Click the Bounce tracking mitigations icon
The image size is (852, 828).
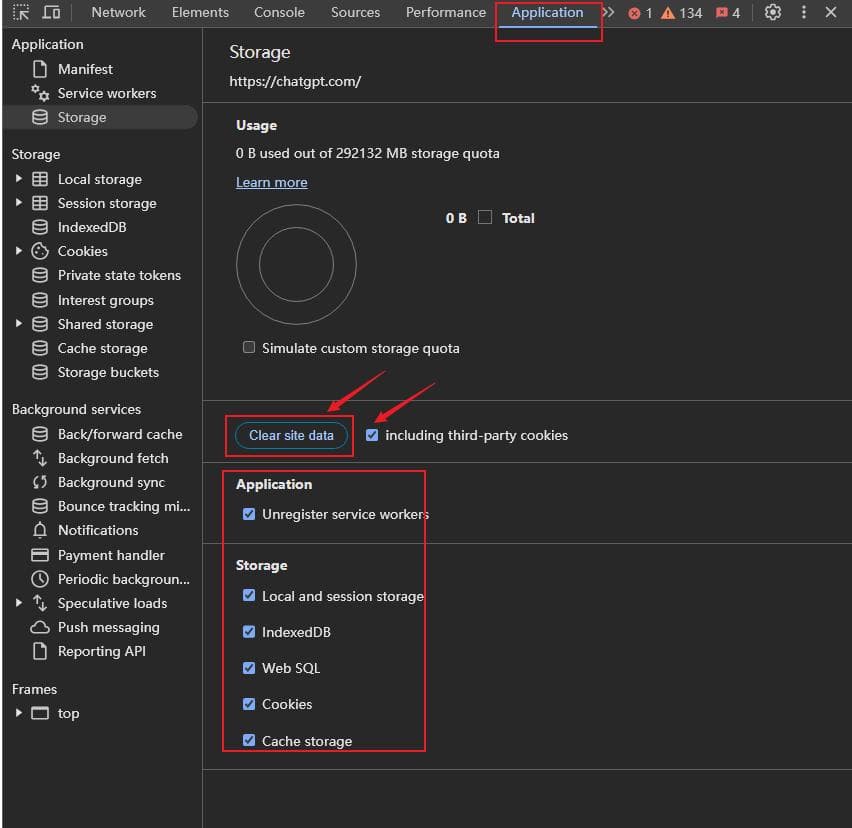(40, 506)
